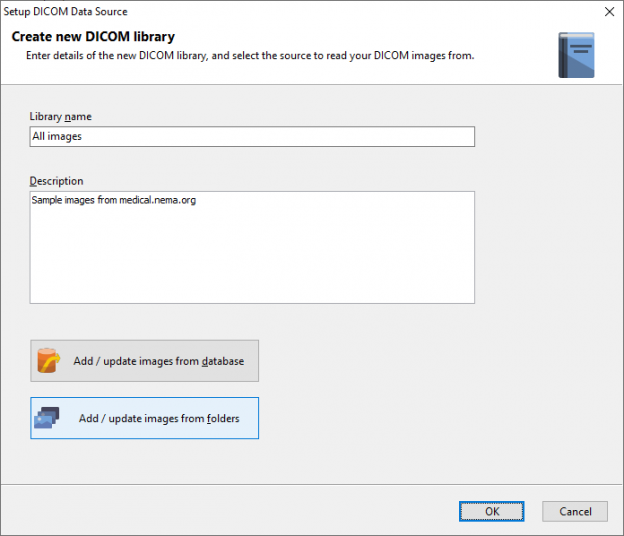Click the Library name input field
624x536 pixels.
point(252,136)
